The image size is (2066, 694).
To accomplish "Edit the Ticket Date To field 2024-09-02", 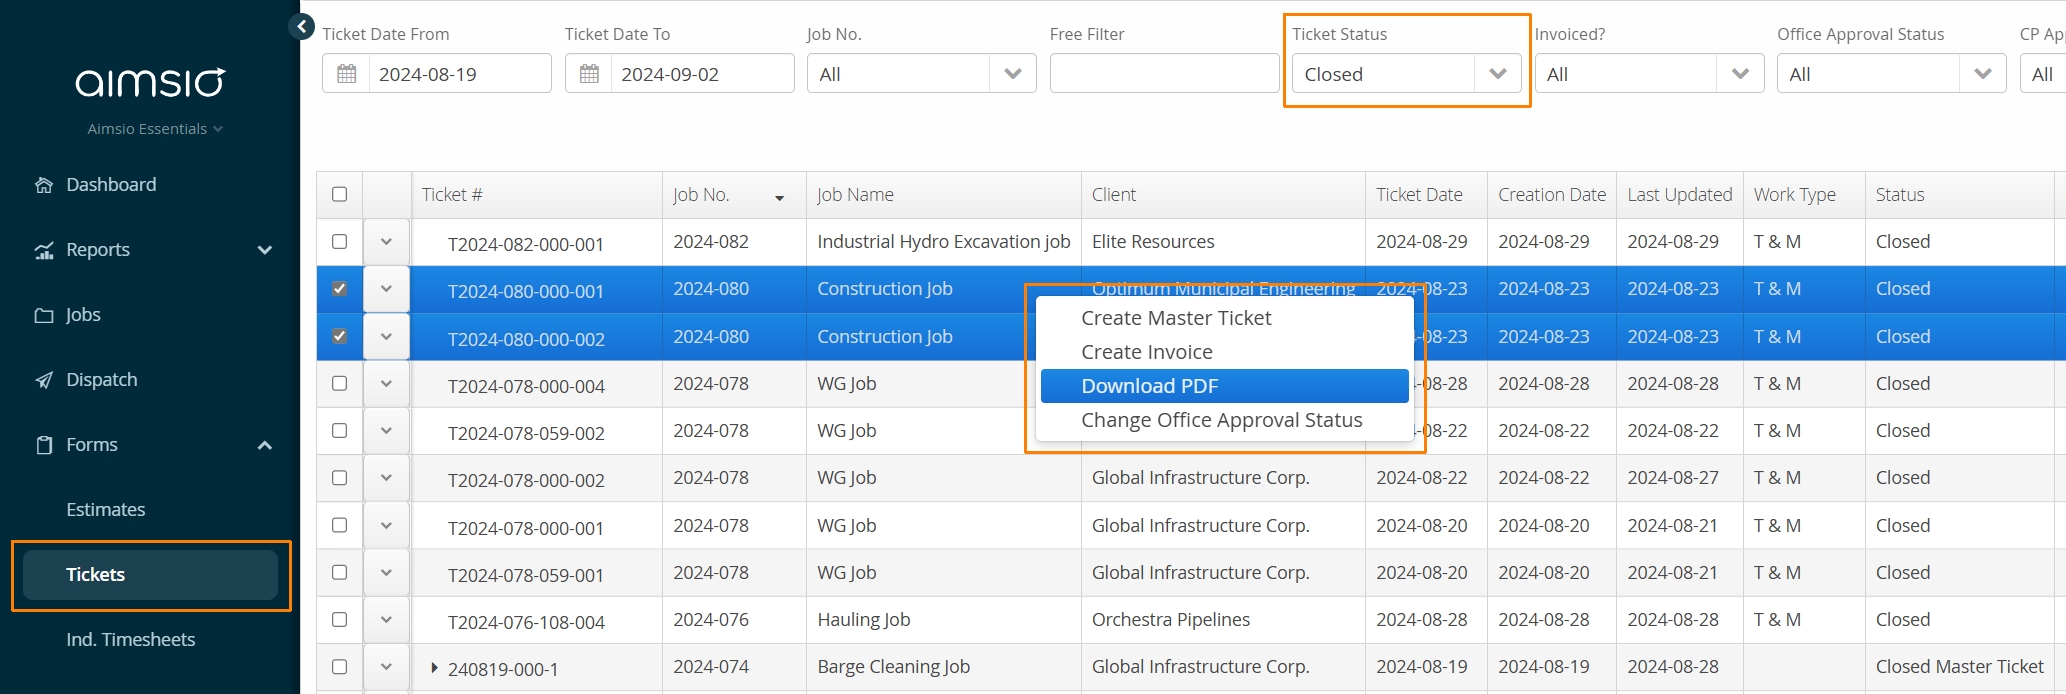I will 703,74.
